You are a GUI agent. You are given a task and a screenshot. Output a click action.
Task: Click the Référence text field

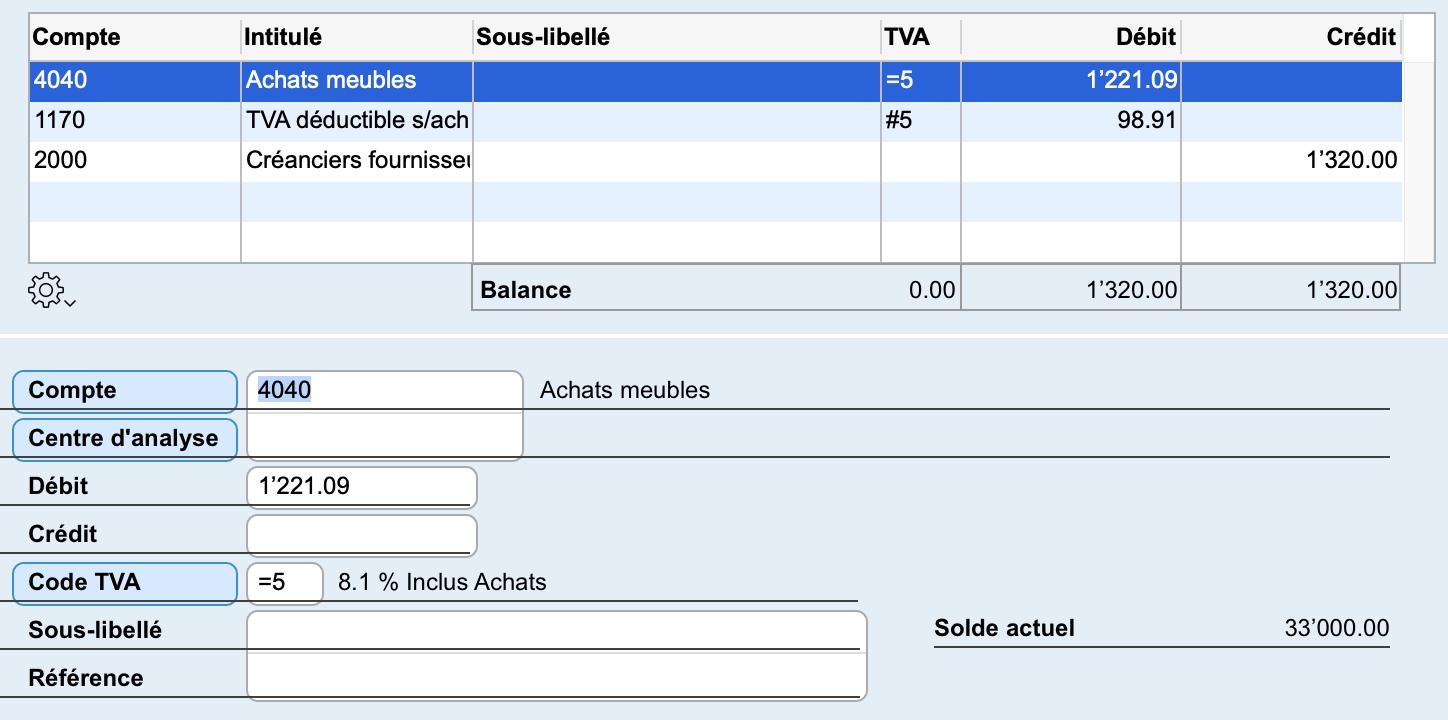point(556,678)
